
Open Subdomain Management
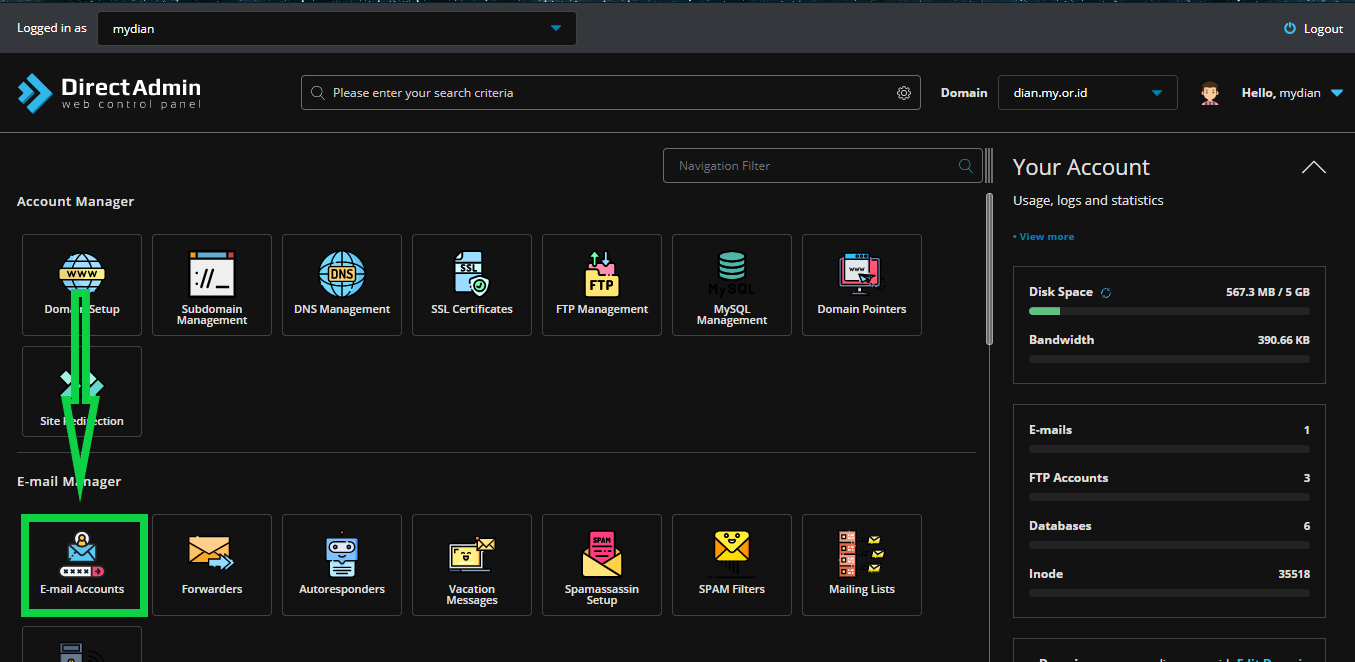212,285
